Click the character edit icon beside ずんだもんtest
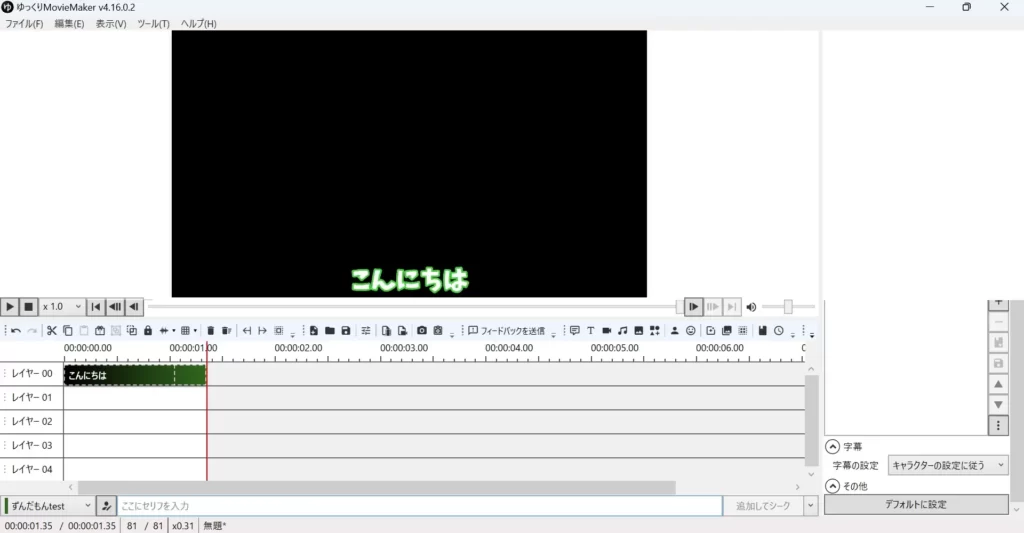The height and width of the screenshot is (533, 1024). pyautogui.click(x=106, y=506)
